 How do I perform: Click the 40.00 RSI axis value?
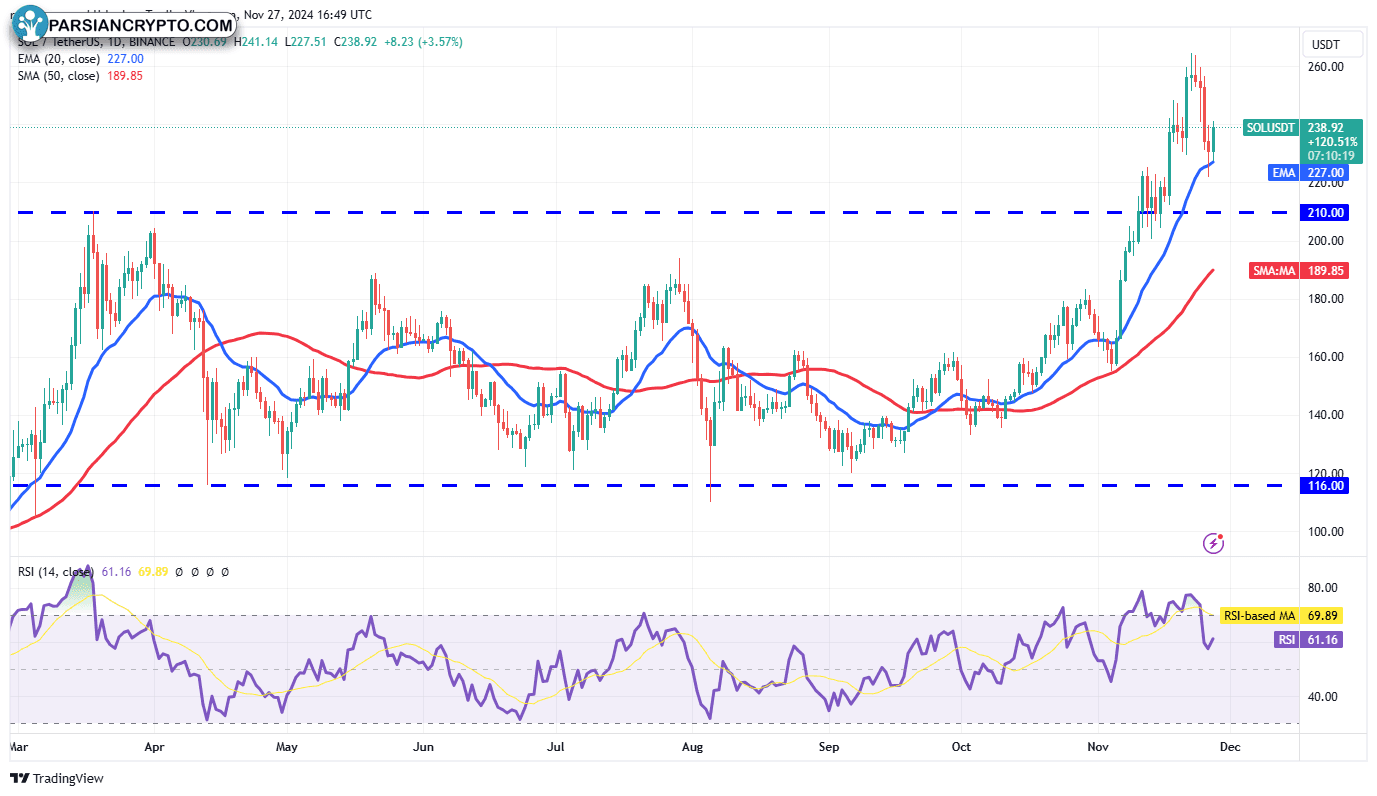point(1325,697)
